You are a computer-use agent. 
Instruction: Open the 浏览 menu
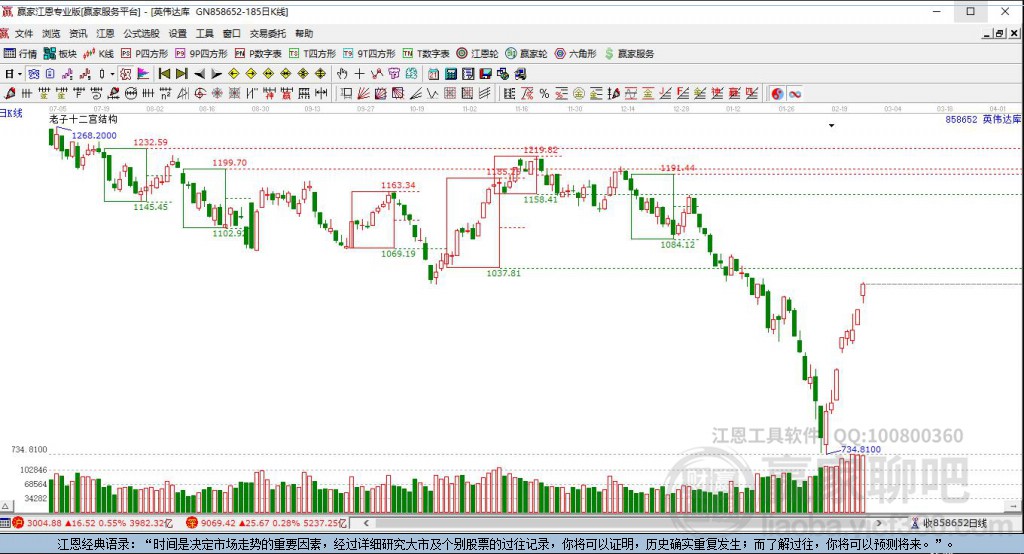coord(51,33)
